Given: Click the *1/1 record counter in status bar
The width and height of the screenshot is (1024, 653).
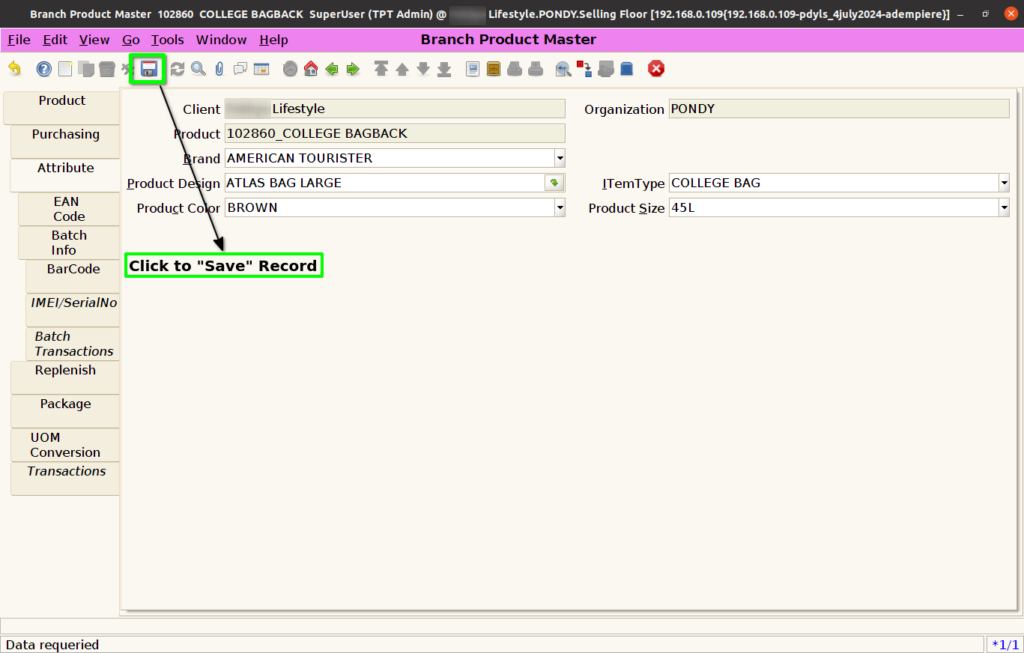Looking at the screenshot, I should click(x=1004, y=645).
